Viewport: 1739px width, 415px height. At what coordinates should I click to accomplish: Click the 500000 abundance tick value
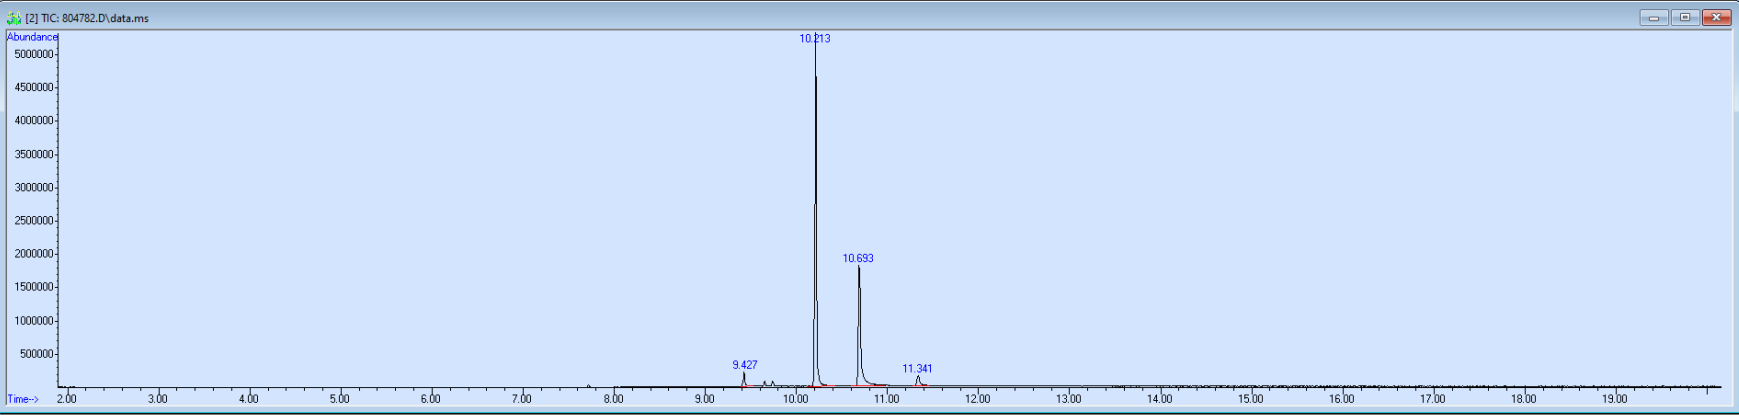(x=36, y=354)
